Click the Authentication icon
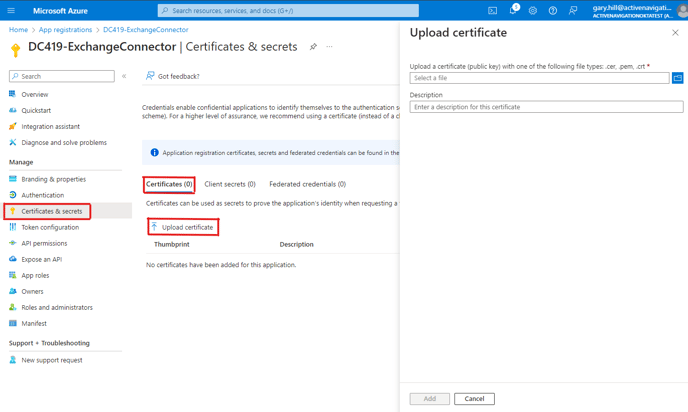The width and height of the screenshot is (688, 412). coord(13,195)
